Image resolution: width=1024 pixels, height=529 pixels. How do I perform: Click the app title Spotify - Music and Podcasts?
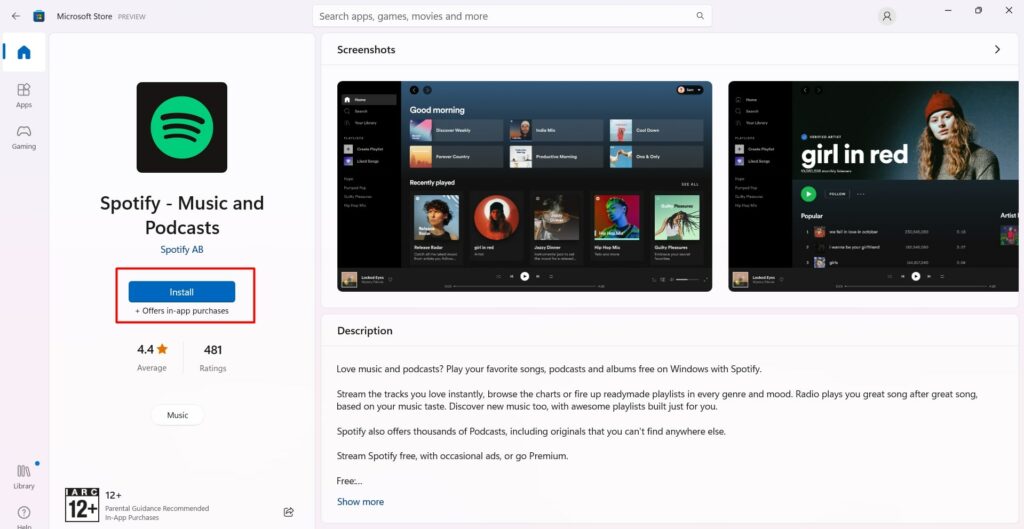(x=182, y=215)
